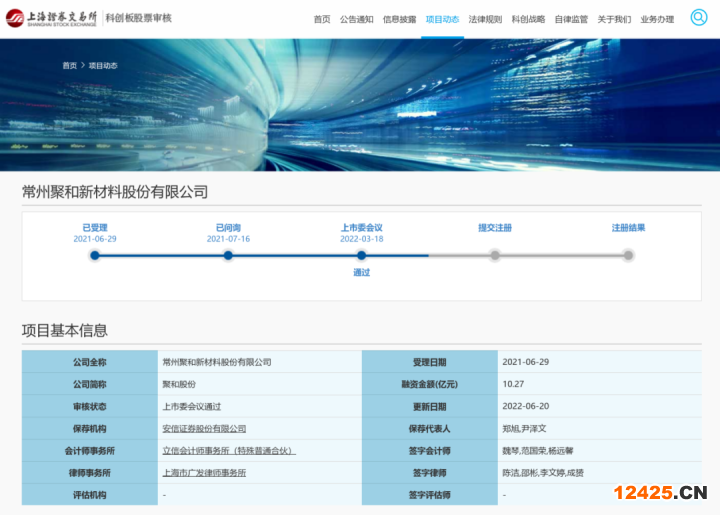This screenshot has width=720, height=515.
Task: Open 自律监管 menu item
Action: click(571, 19)
